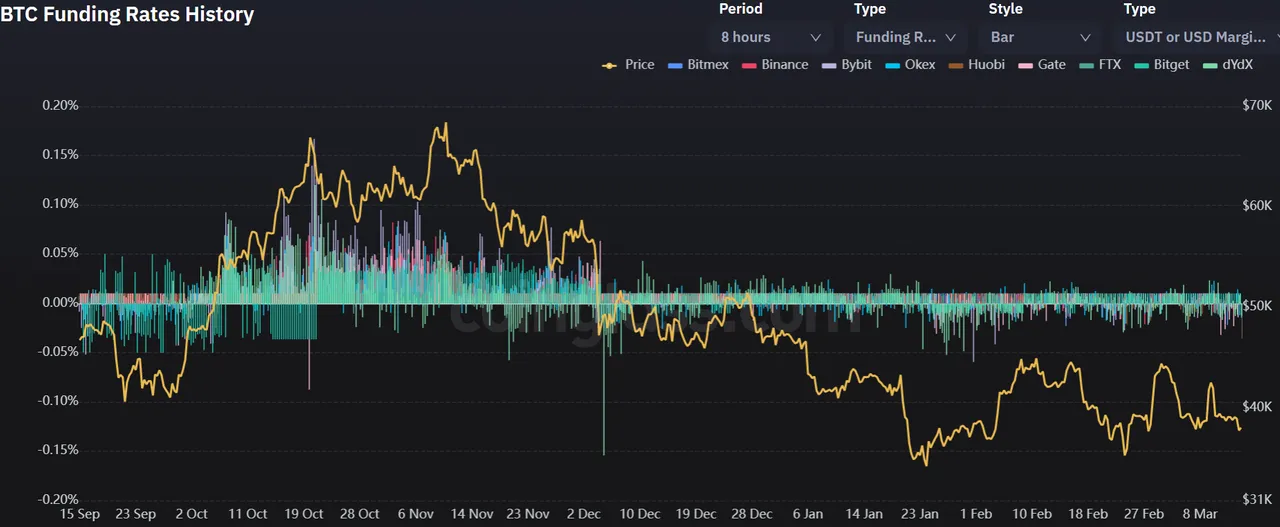
Task: Click the 28 Dec date on the x-axis
Action: (752, 514)
